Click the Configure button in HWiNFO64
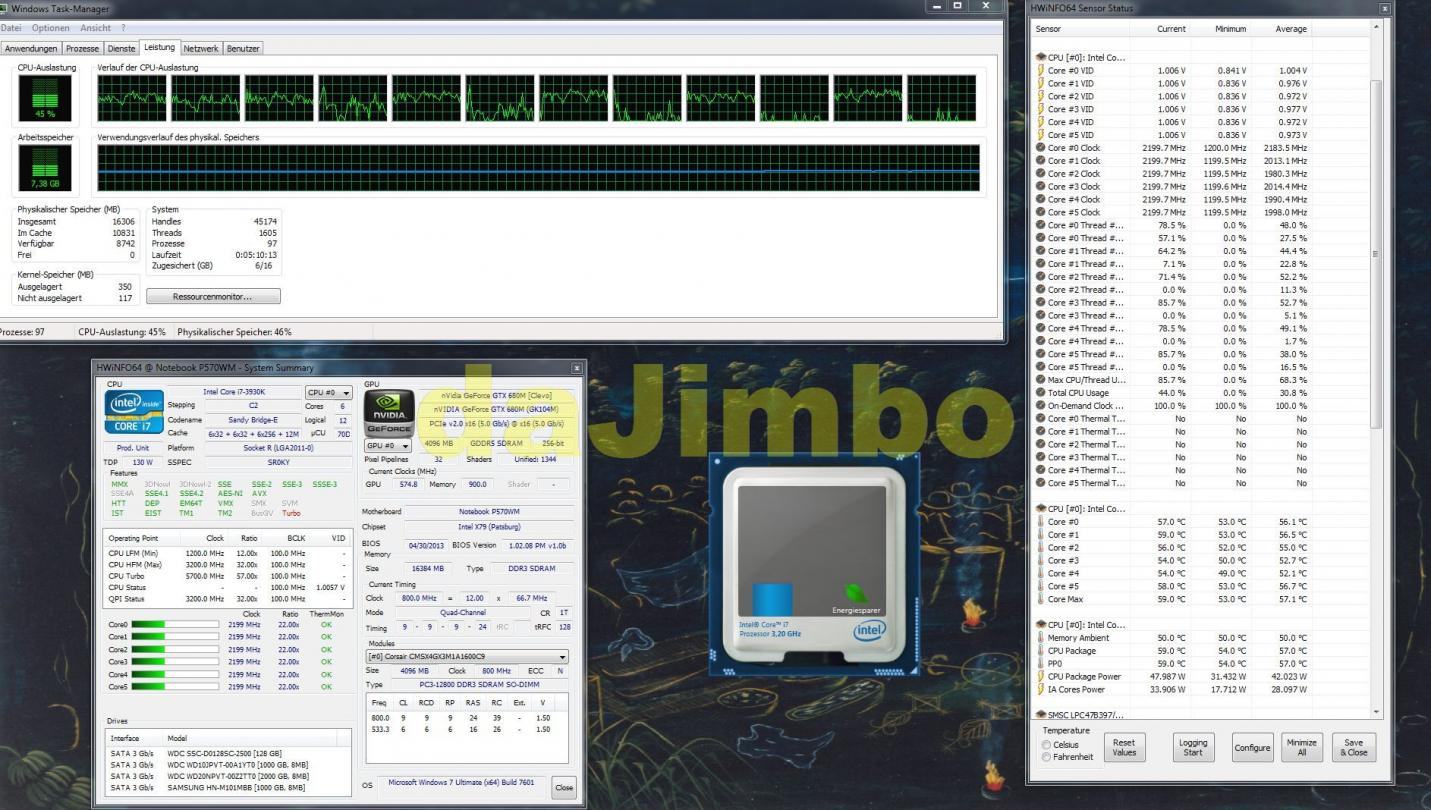The width and height of the screenshot is (1431, 810). pos(1252,747)
